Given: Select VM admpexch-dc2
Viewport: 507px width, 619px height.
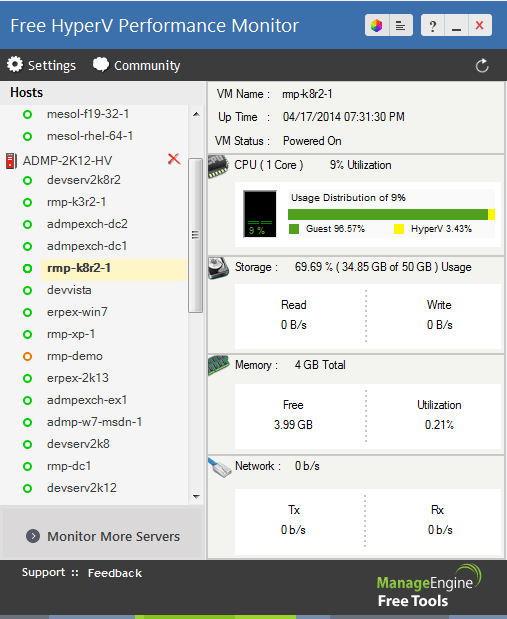Looking at the screenshot, I should coord(87,224).
